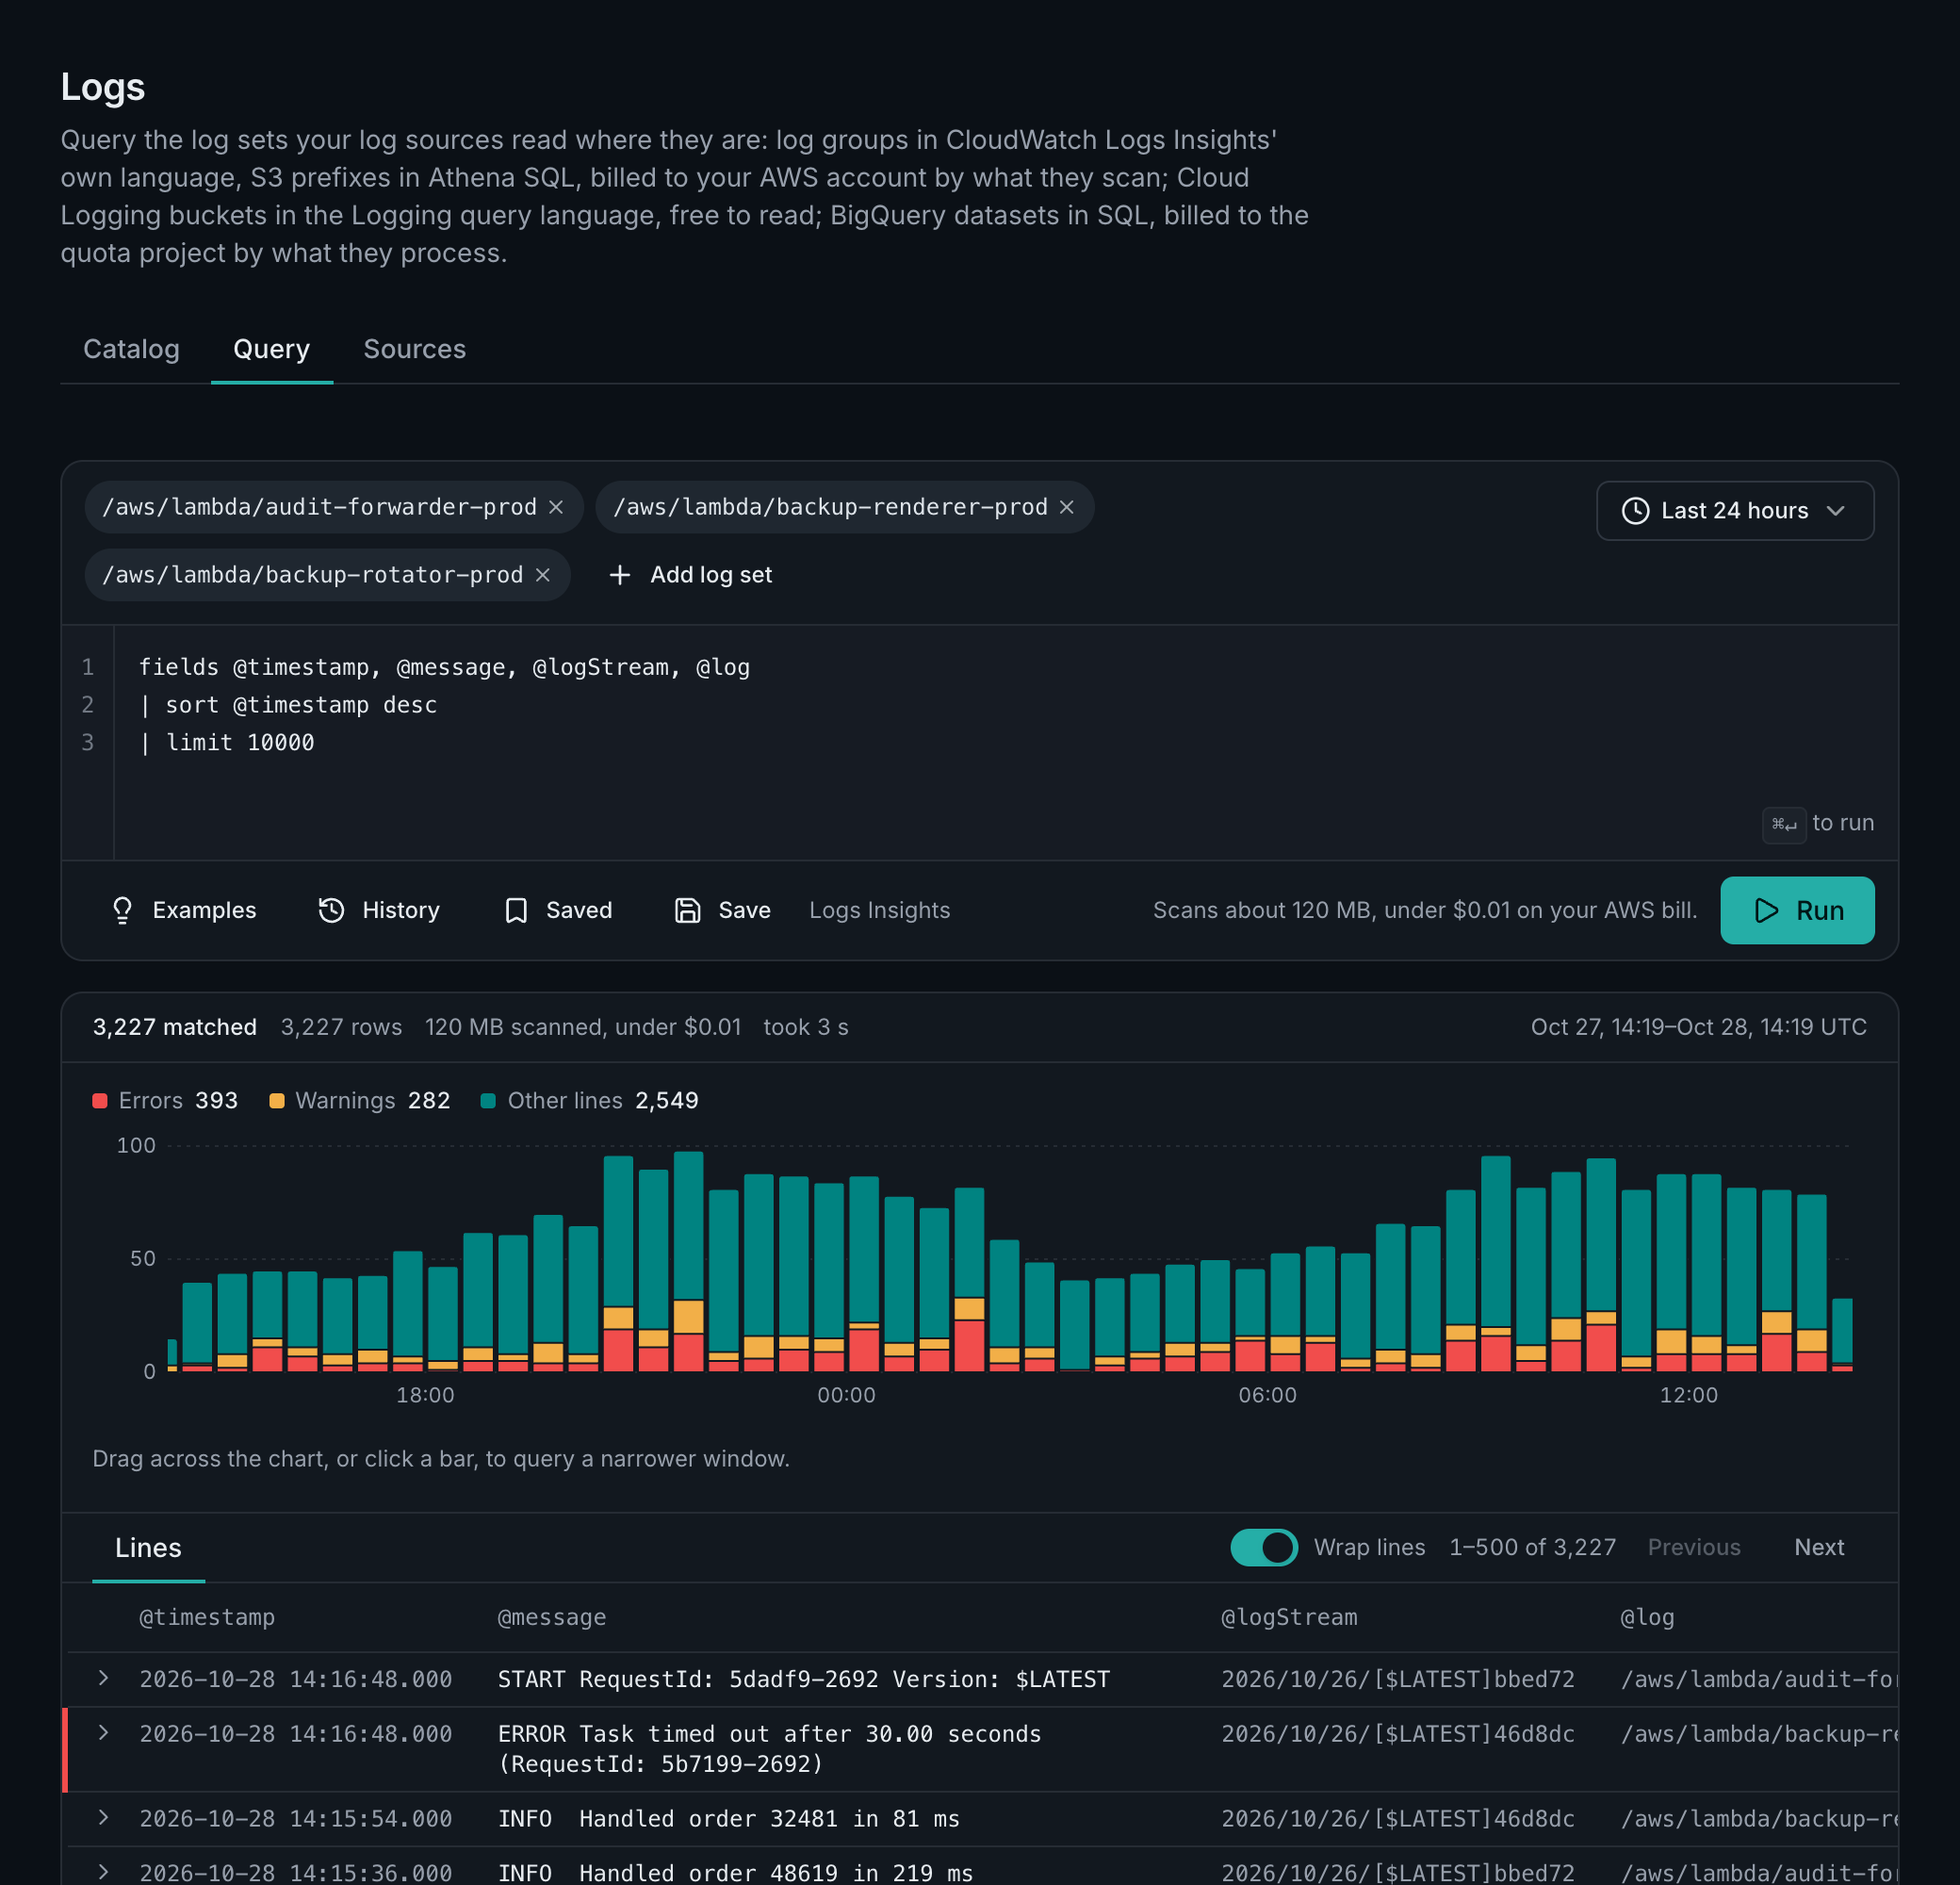Open the Last 24 hours dropdown arrow

coord(1835,511)
